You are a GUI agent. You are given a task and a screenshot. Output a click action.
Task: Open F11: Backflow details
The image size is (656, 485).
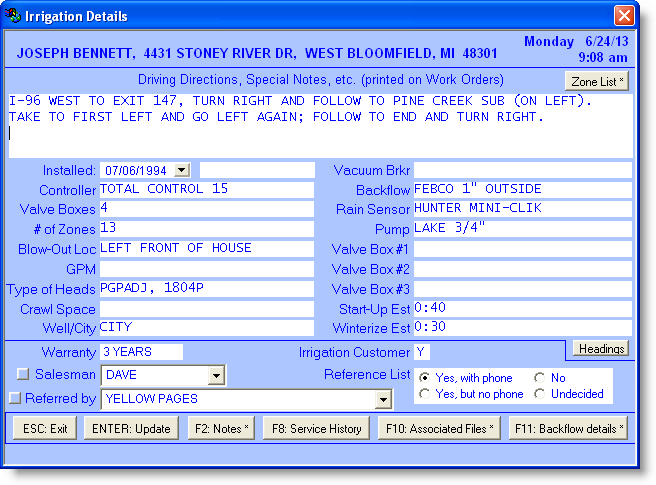567,428
